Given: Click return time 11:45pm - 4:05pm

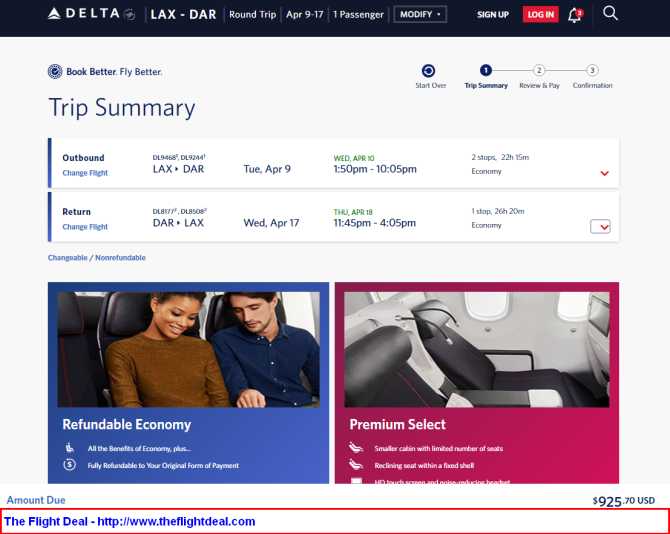Looking at the screenshot, I should [374, 223].
